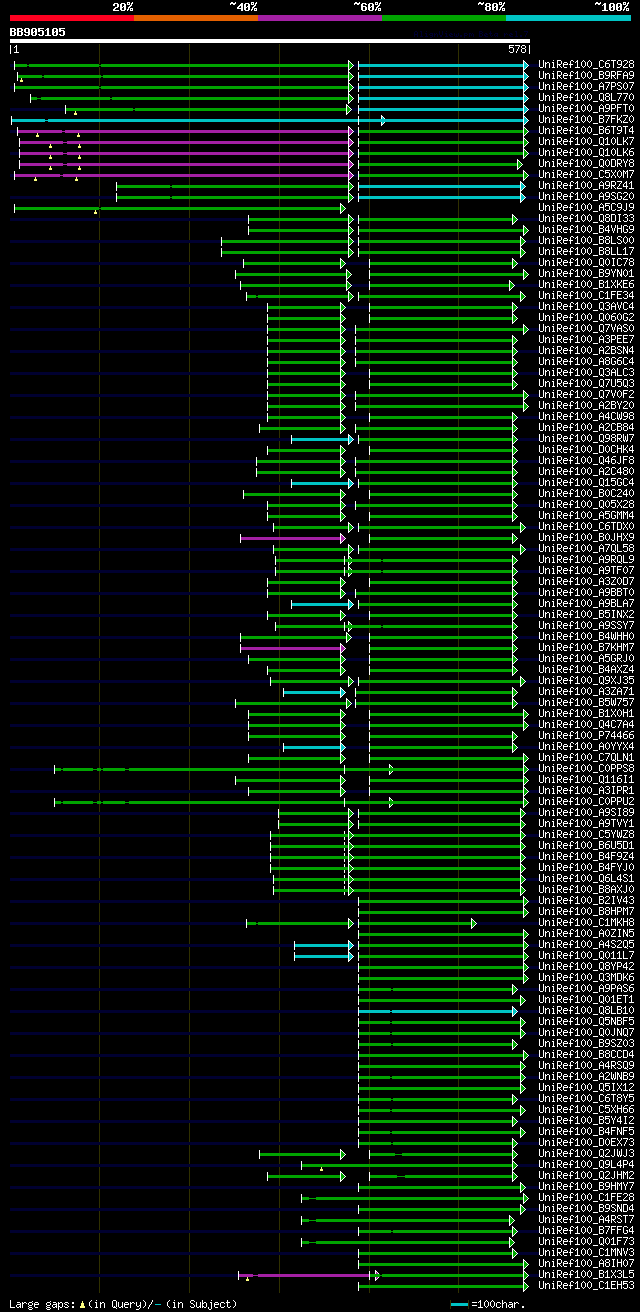
Task: Select the UniRef100_B8AXJ0 row label
Action: coord(586,889)
